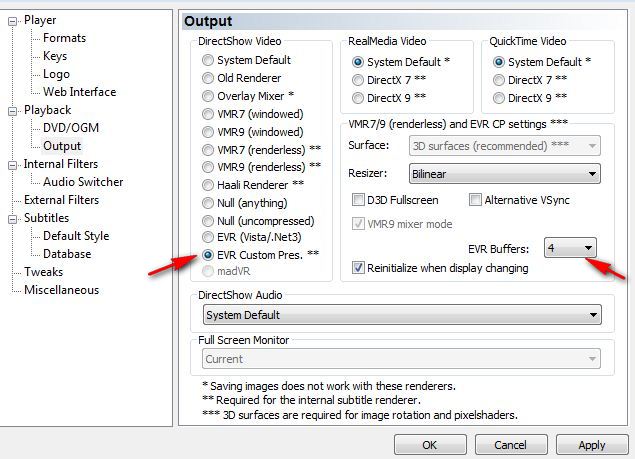Open Tweaks settings page
The width and height of the screenshot is (635, 459).
[43, 271]
